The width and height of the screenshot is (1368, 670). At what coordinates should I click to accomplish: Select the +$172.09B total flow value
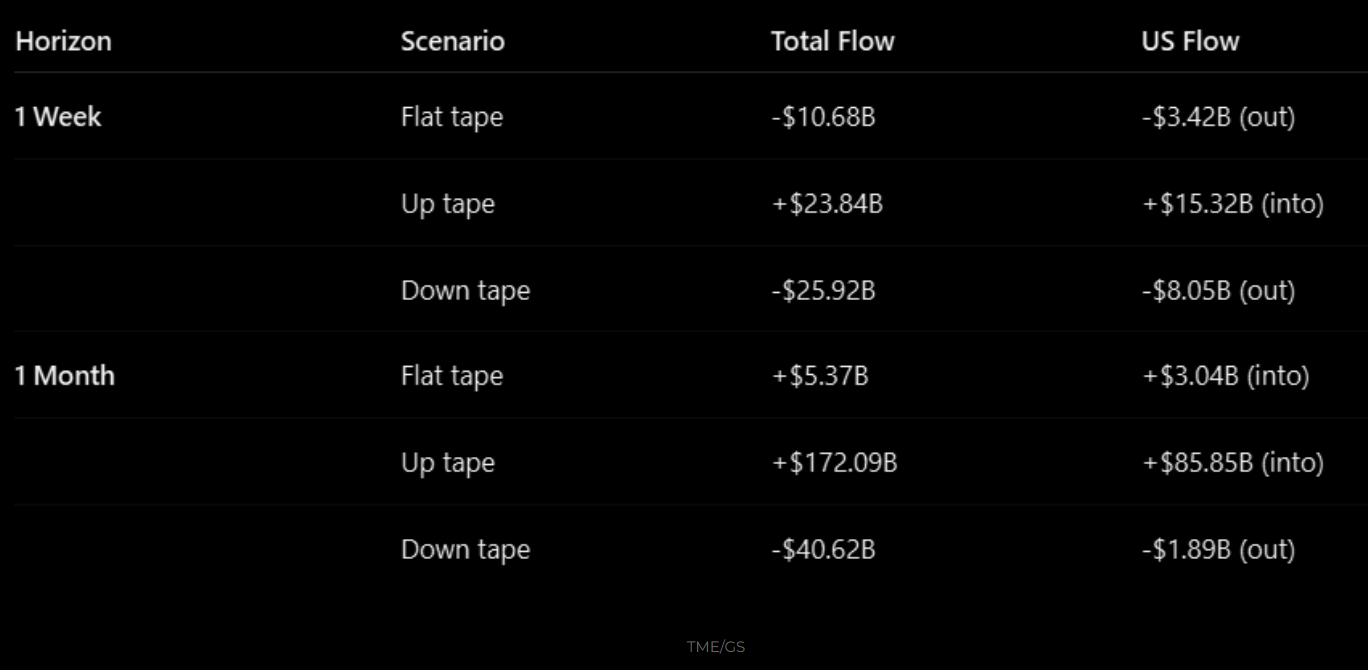834,463
